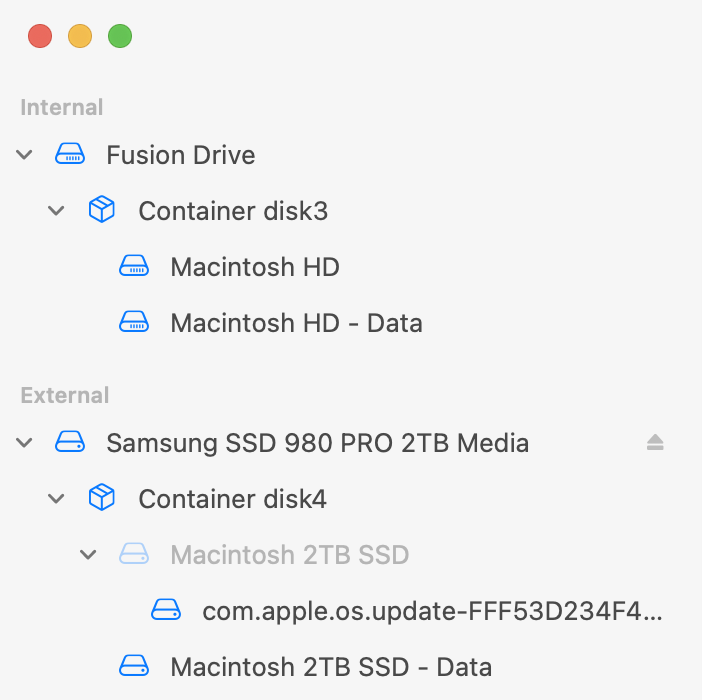This screenshot has width=702, height=700.
Task: Click the Macintosh 2TB SSD - Data icon
Action: click(x=134, y=666)
